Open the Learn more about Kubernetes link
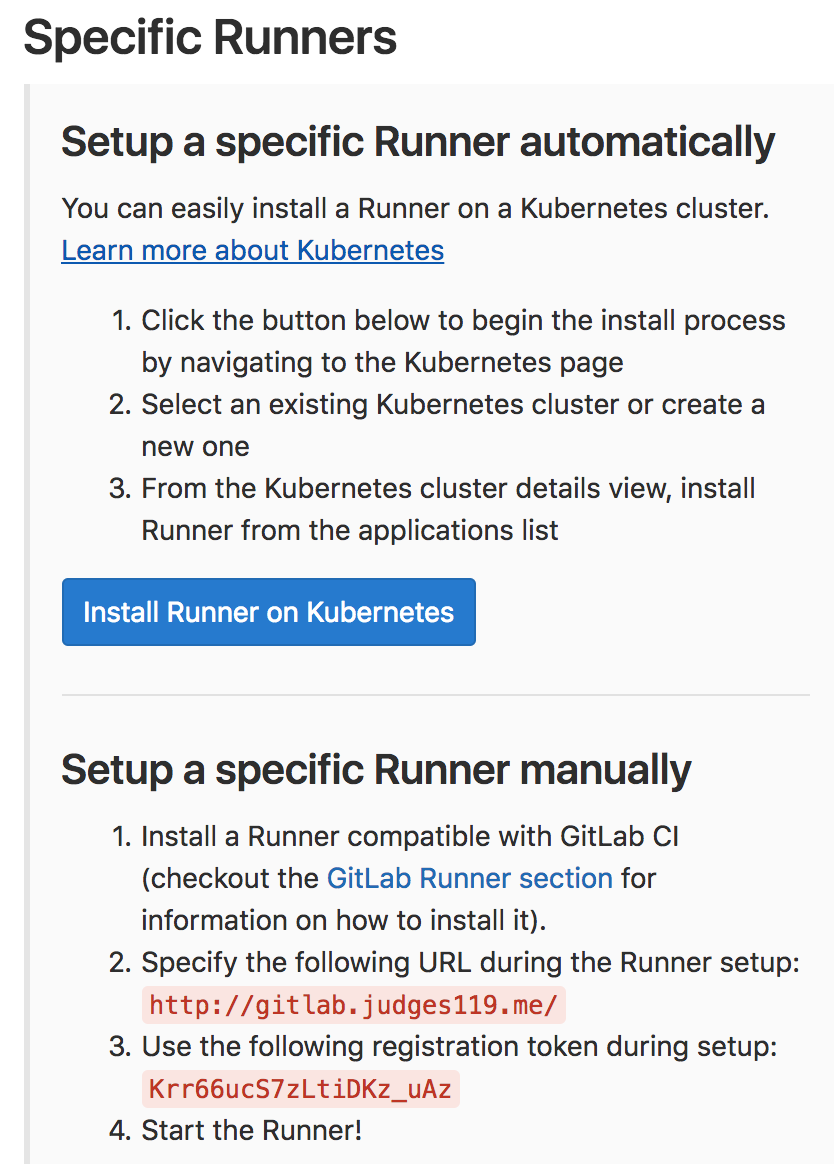 click(x=253, y=251)
